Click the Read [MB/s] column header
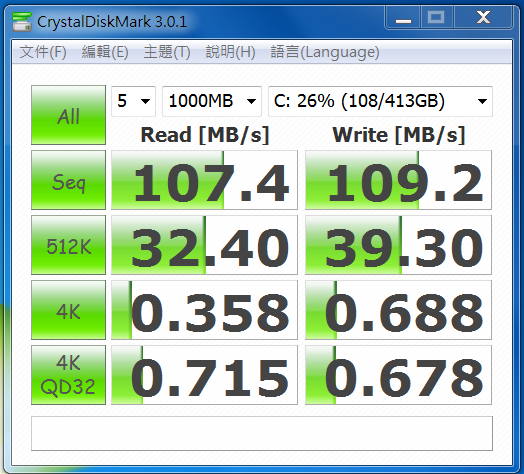 (x=205, y=135)
